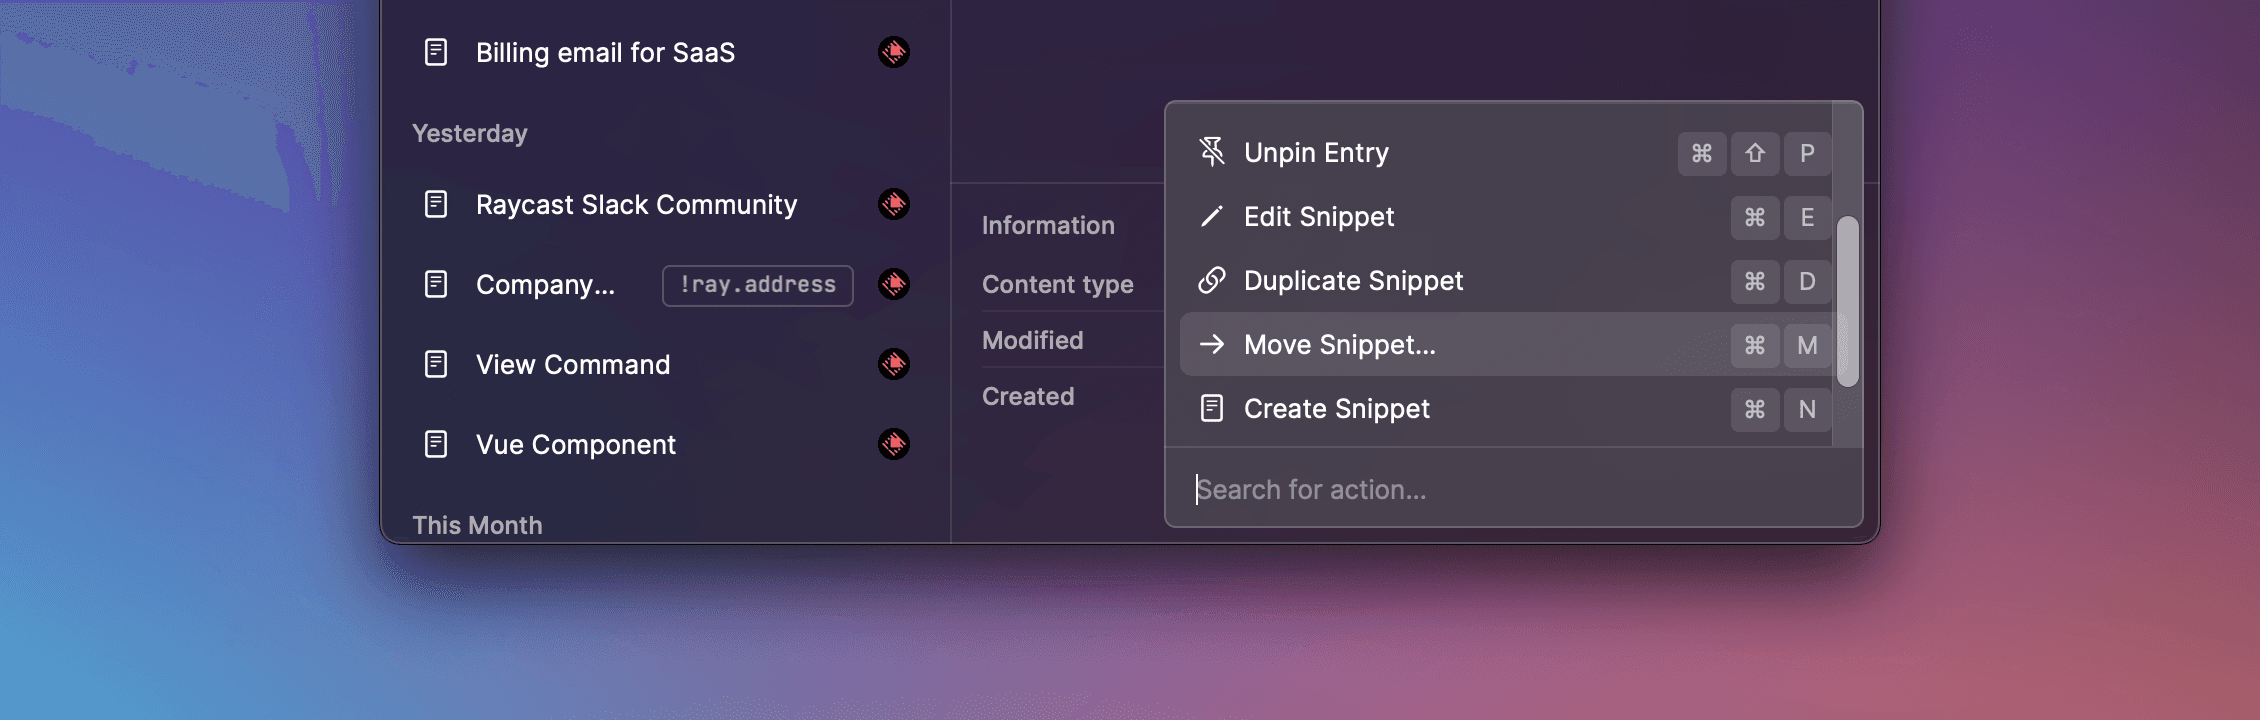This screenshot has width=2260, height=720.
Task: Select the Raycast Slack Community snippet
Action: (664, 204)
